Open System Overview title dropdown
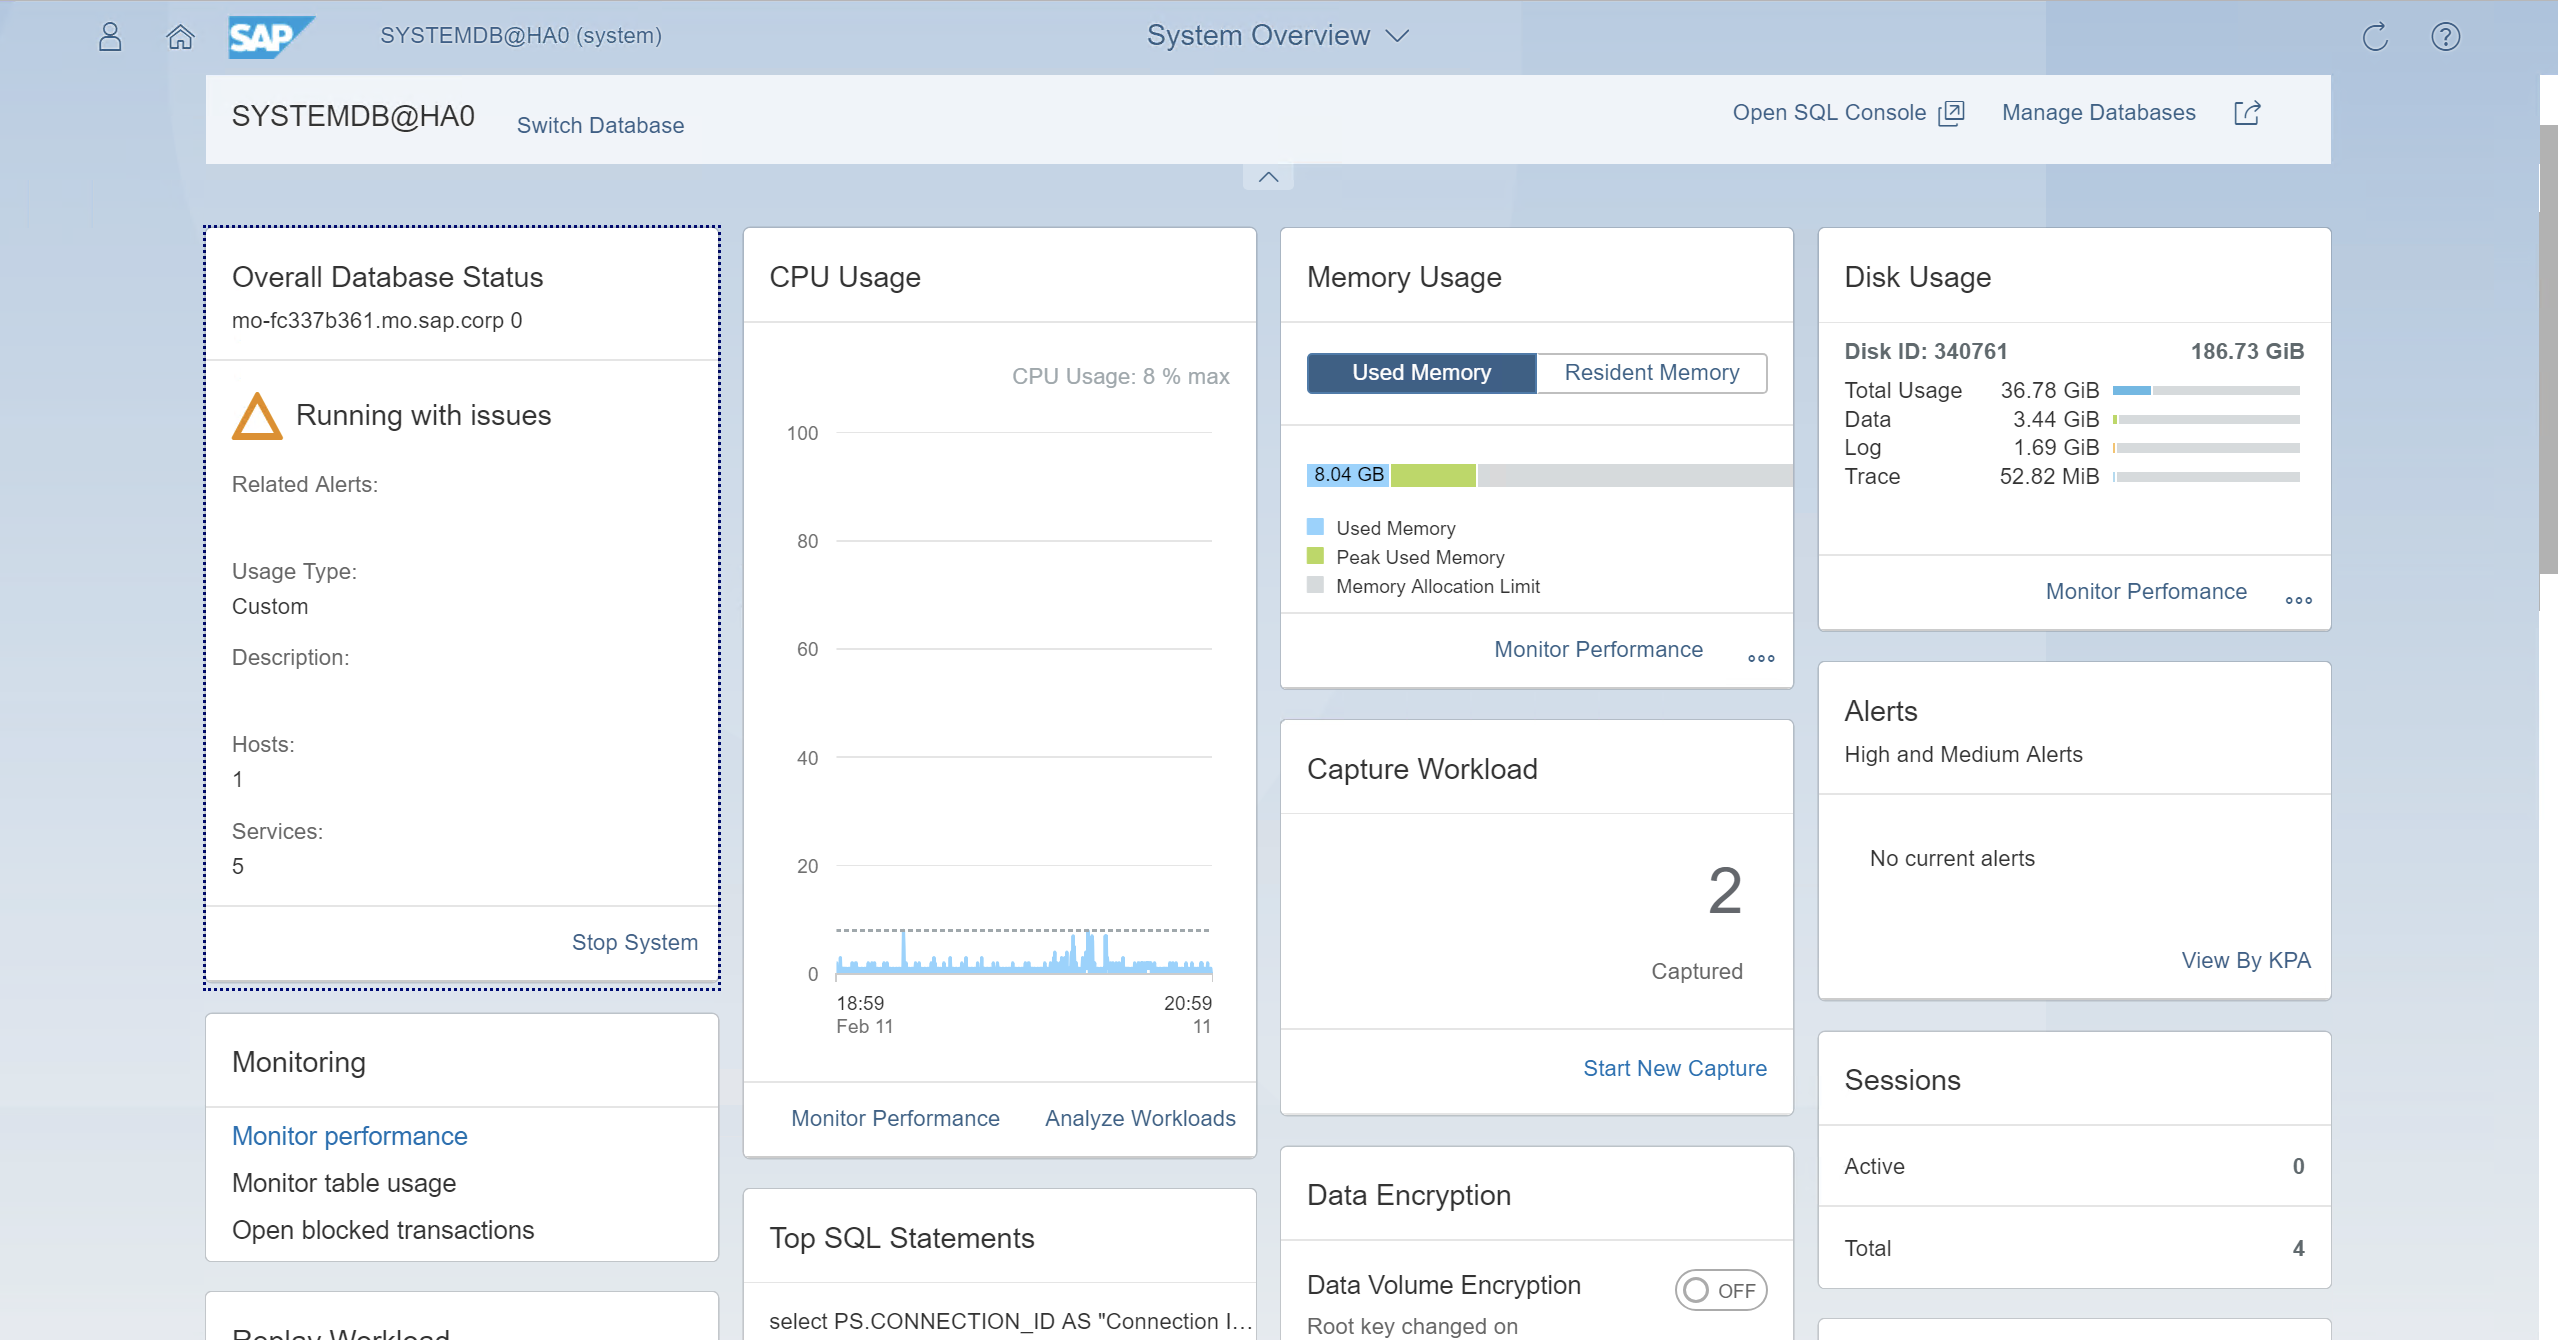Image resolution: width=2558 pixels, height=1340 pixels. click(x=1278, y=36)
